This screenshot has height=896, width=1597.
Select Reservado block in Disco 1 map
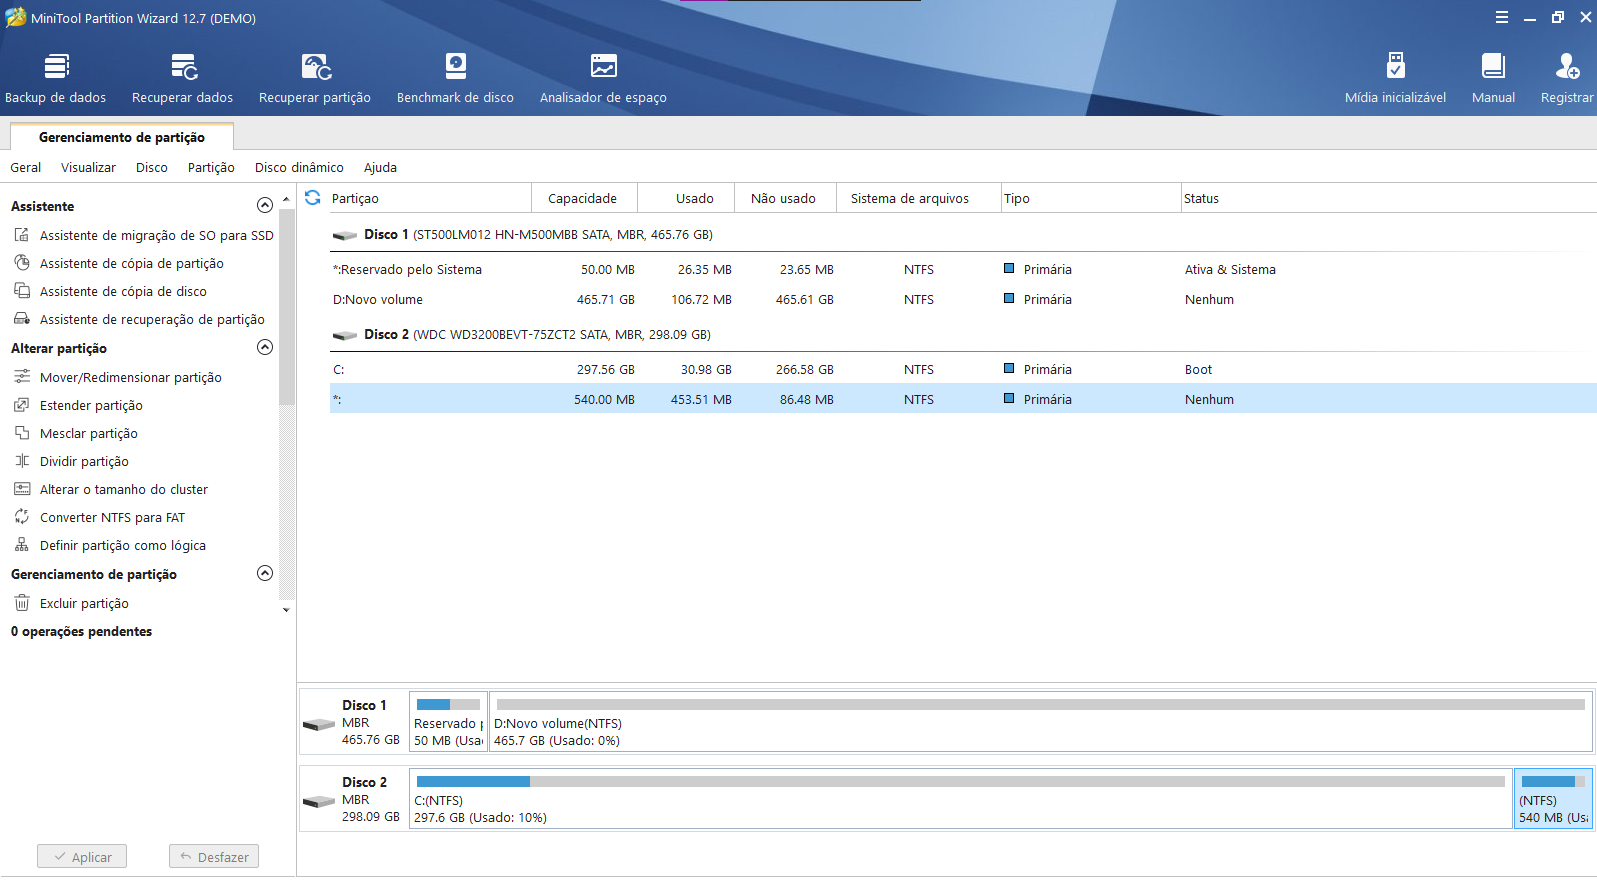(x=449, y=722)
